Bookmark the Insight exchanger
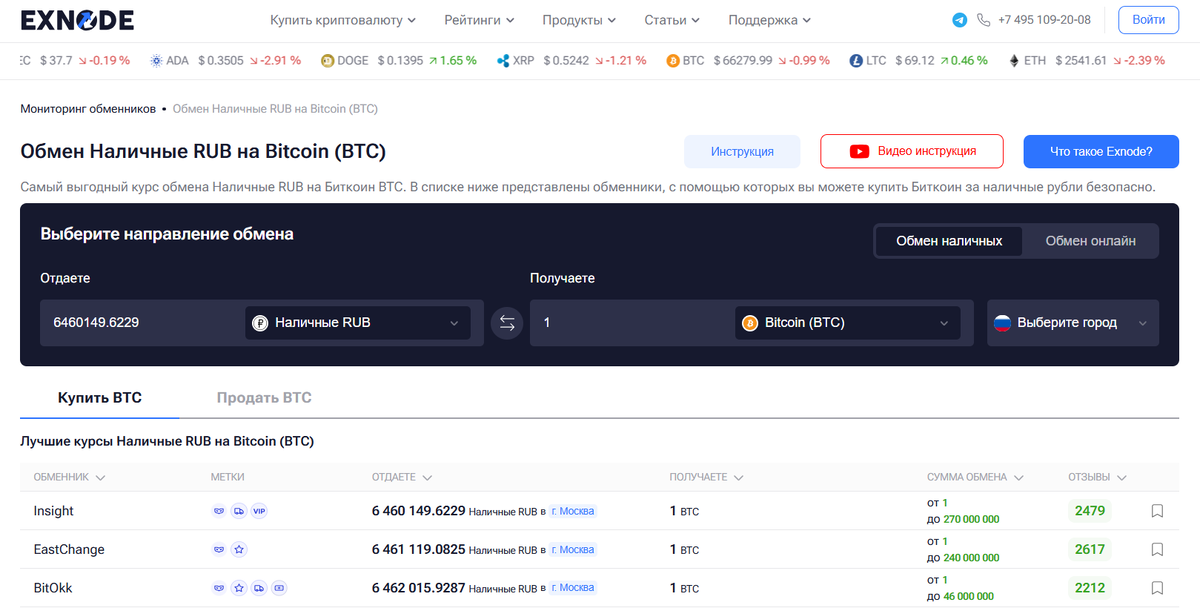Viewport: 1200px width, 608px height. [1156, 510]
